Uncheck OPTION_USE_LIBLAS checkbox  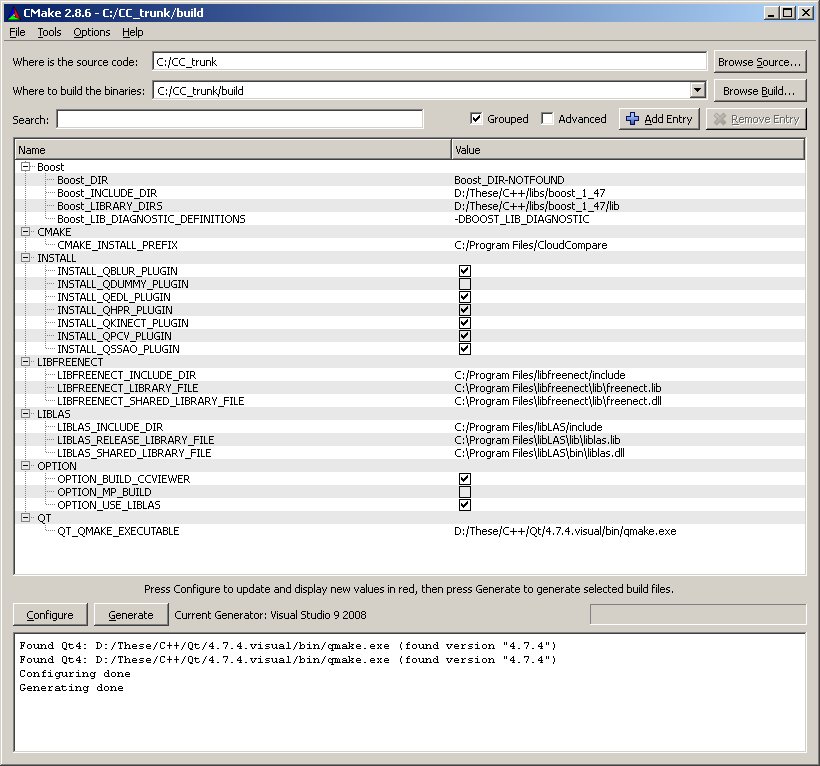point(465,505)
